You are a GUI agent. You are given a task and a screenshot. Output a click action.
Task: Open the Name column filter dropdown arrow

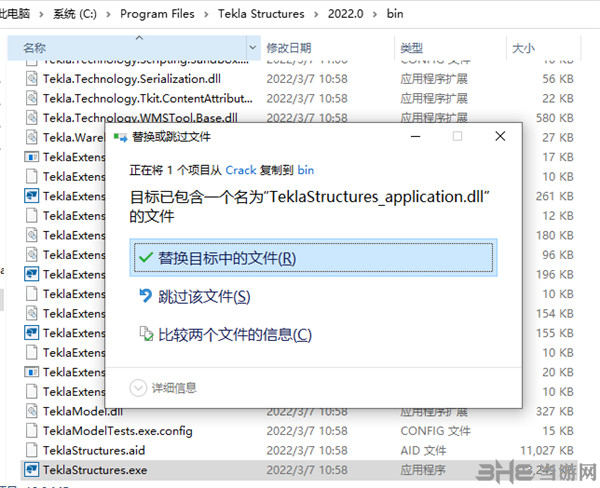(x=253, y=48)
